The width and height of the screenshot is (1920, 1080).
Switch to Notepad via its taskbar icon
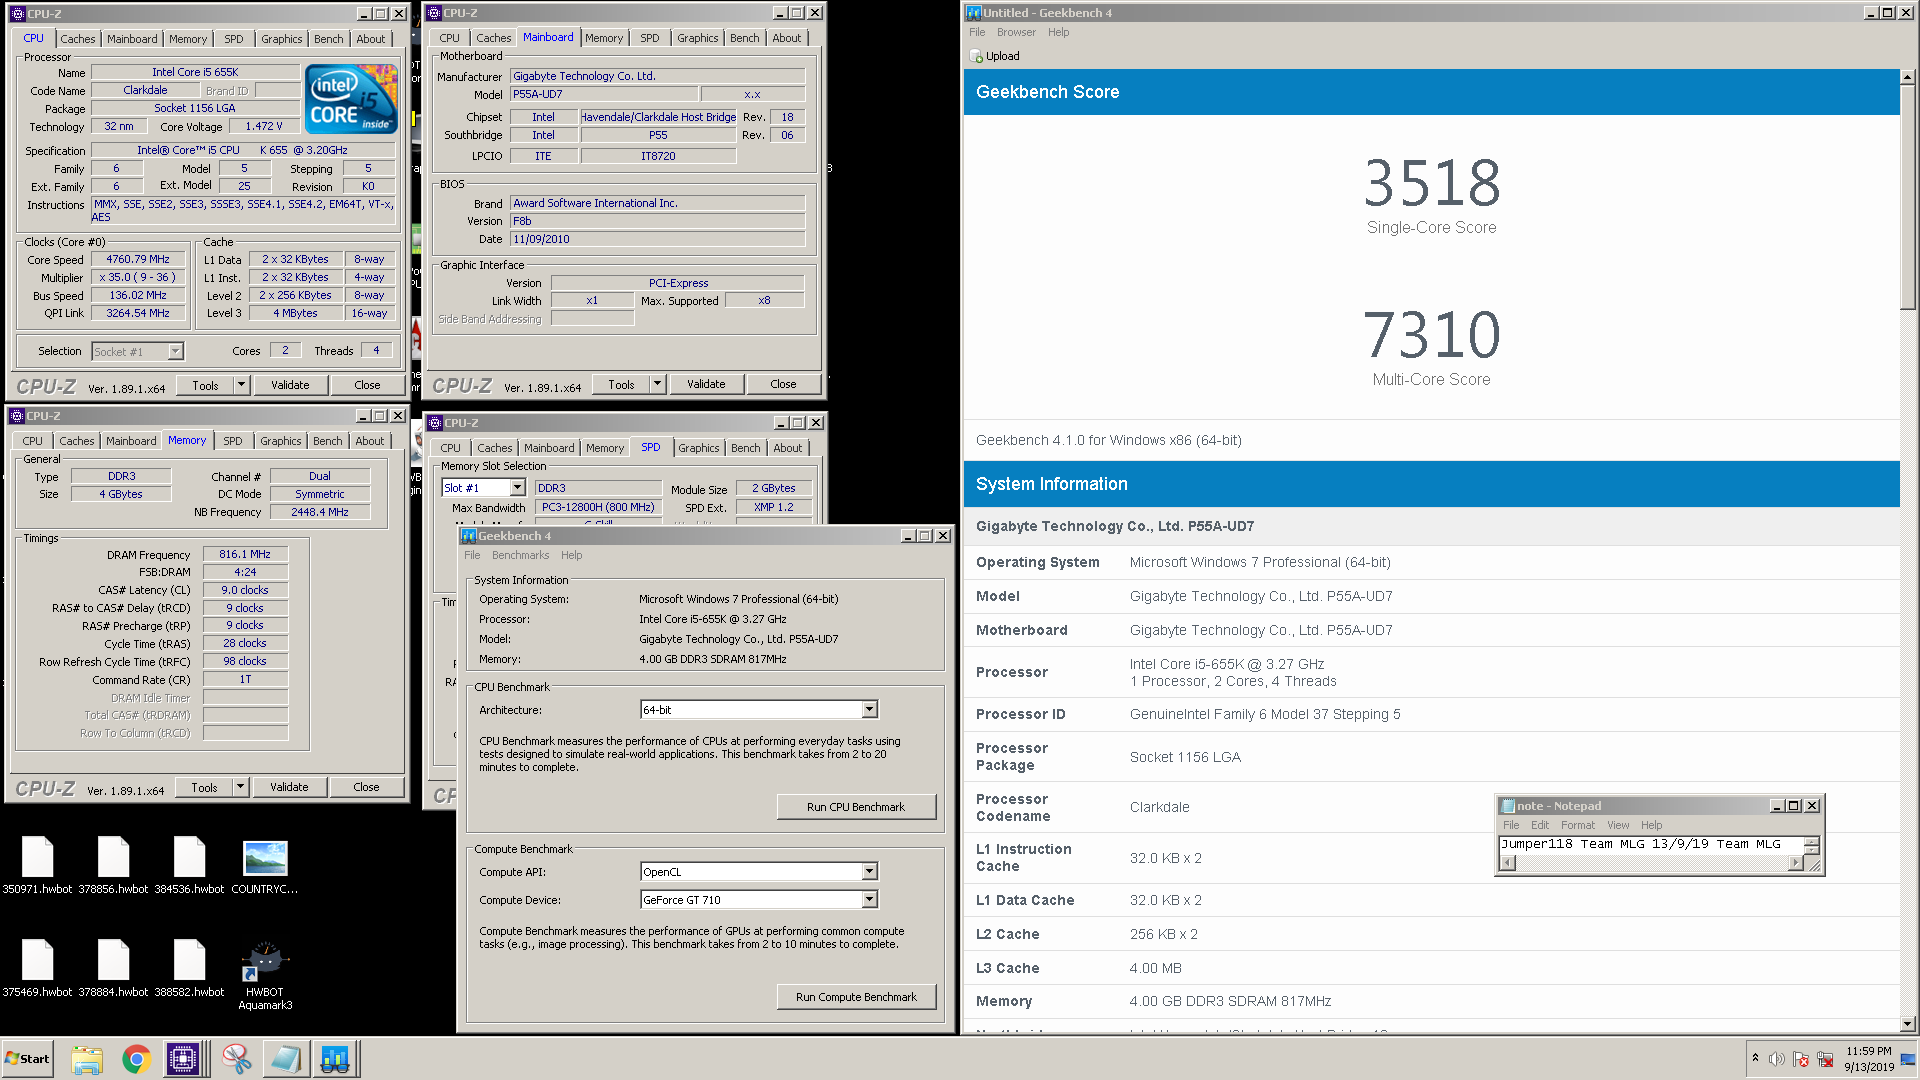tap(285, 1059)
